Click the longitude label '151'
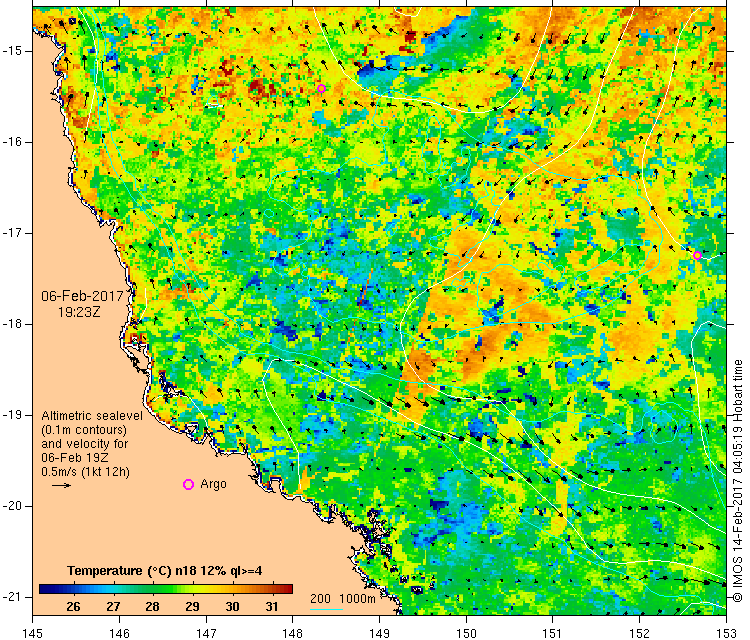The image size is (750, 640). click(552, 633)
